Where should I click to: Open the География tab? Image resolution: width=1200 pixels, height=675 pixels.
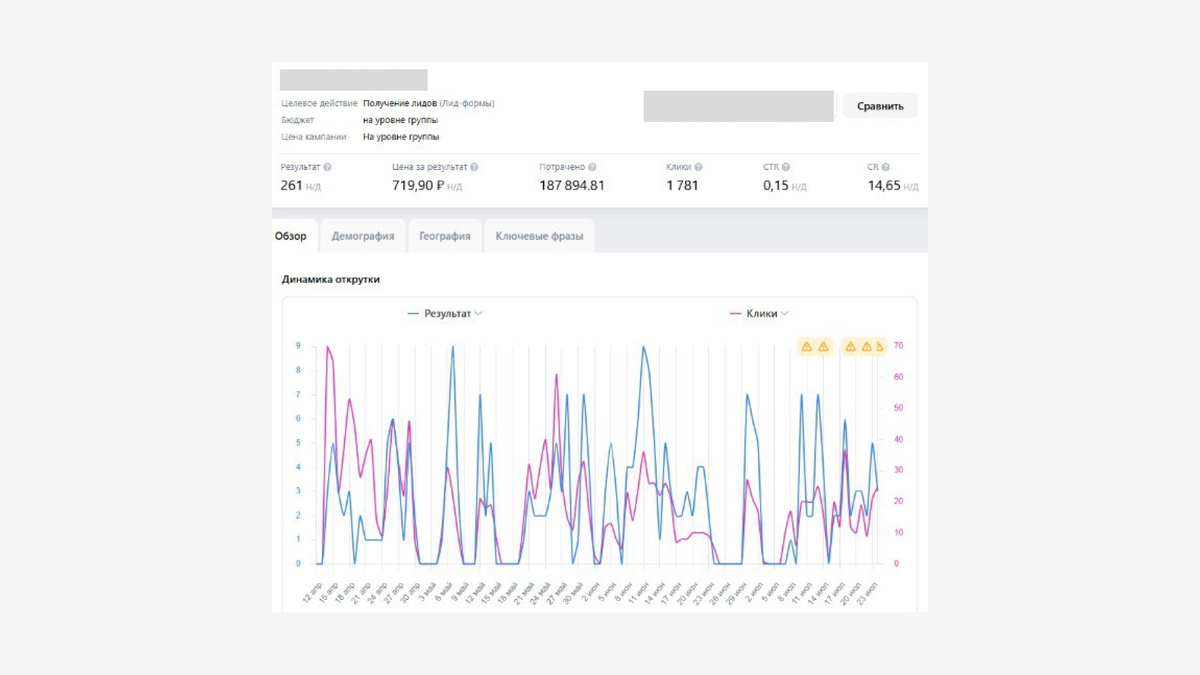(445, 237)
